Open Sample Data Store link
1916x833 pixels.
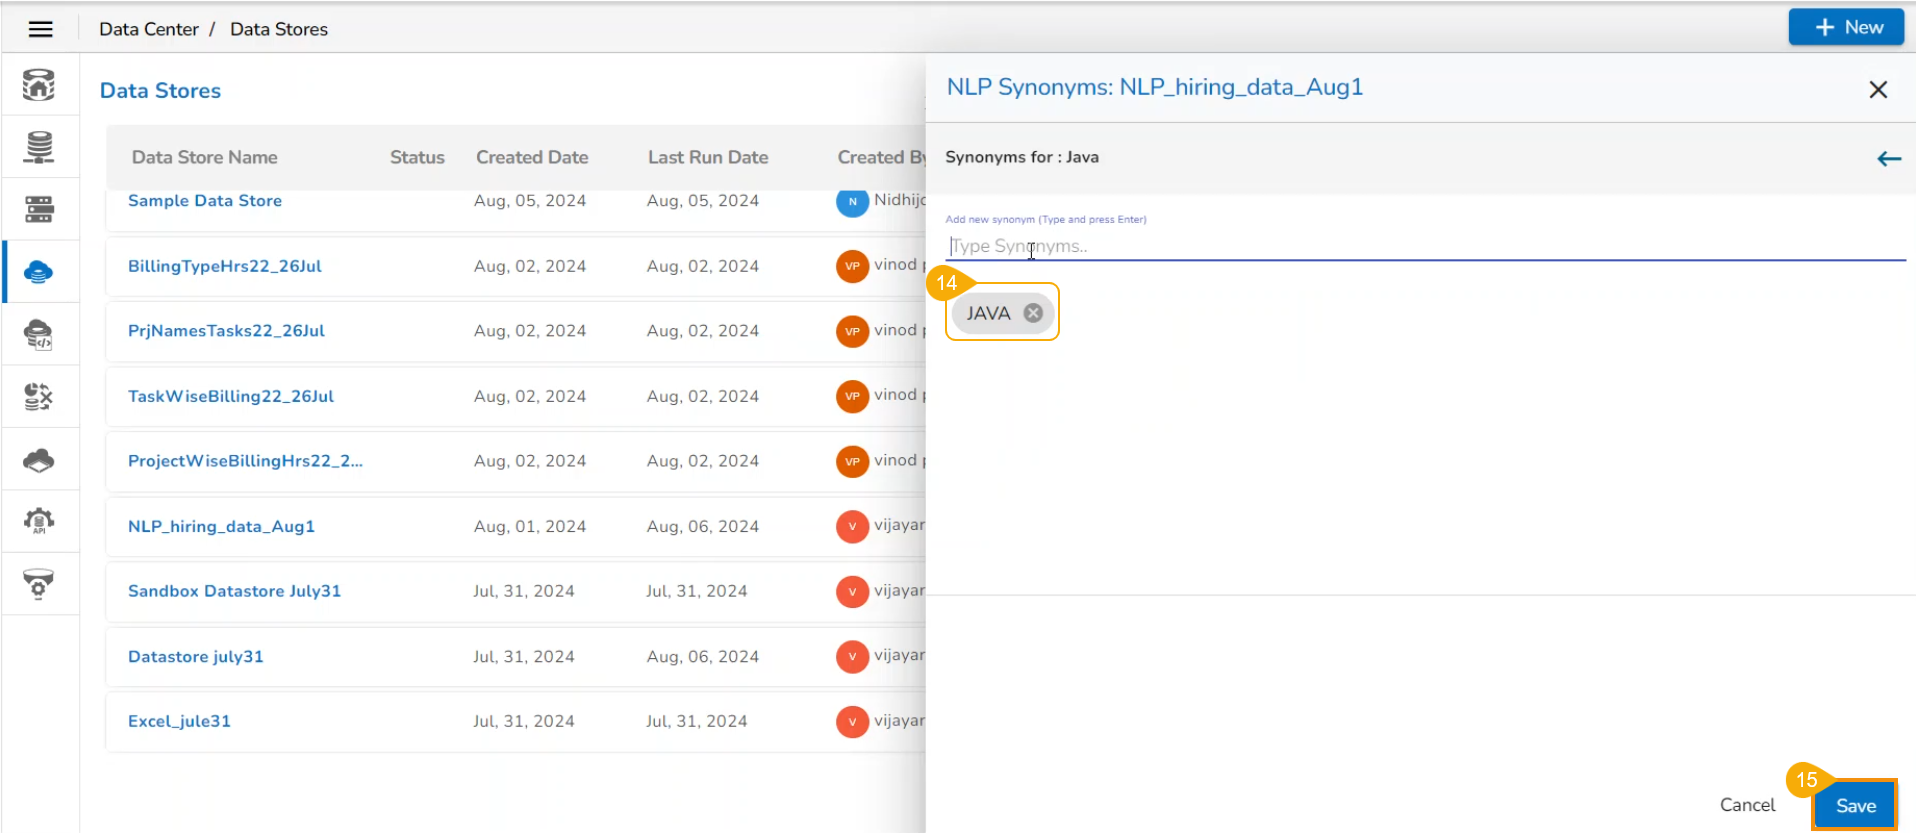[x=205, y=201]
